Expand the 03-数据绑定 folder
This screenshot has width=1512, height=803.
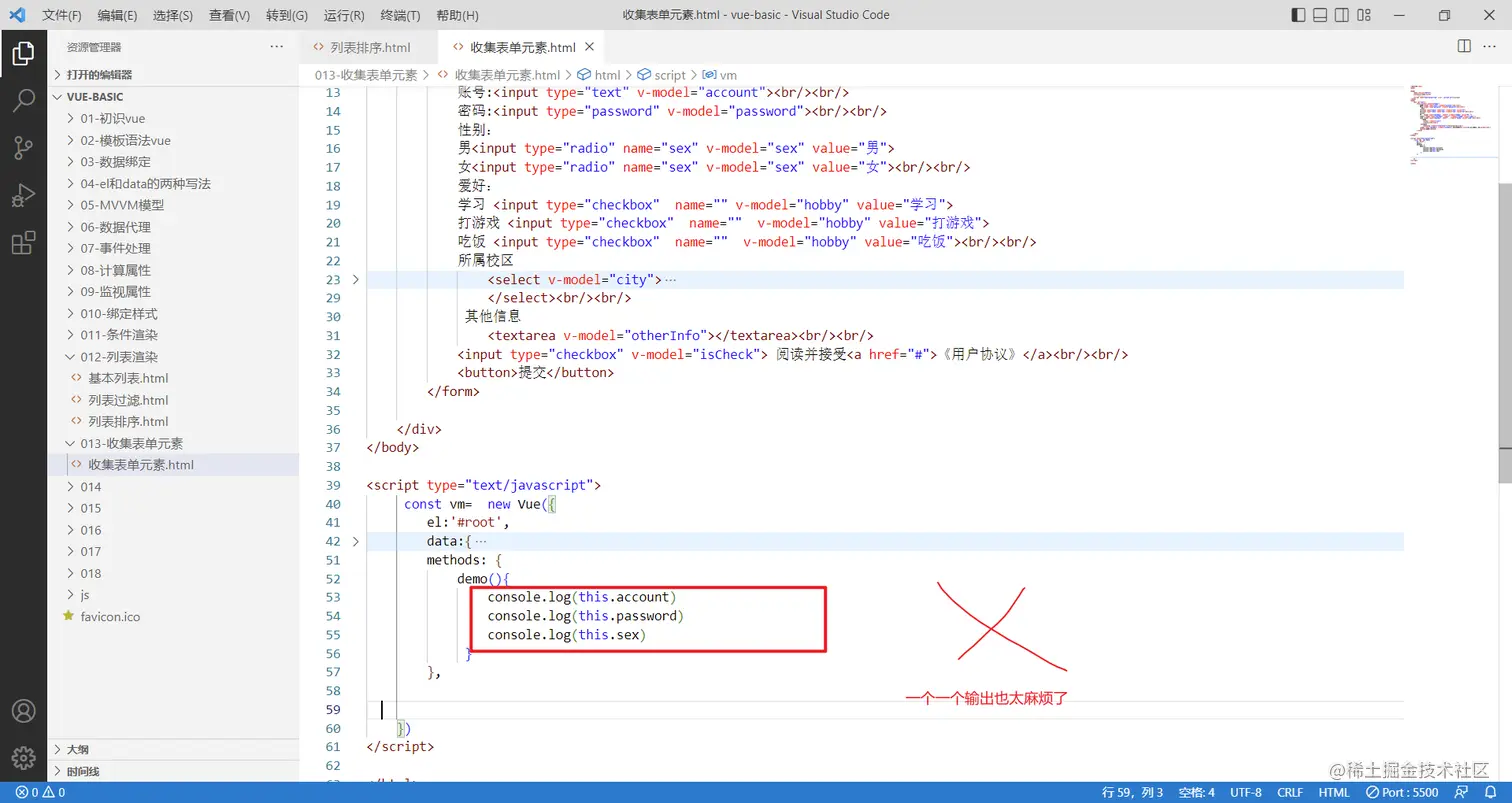click(173, 162)
